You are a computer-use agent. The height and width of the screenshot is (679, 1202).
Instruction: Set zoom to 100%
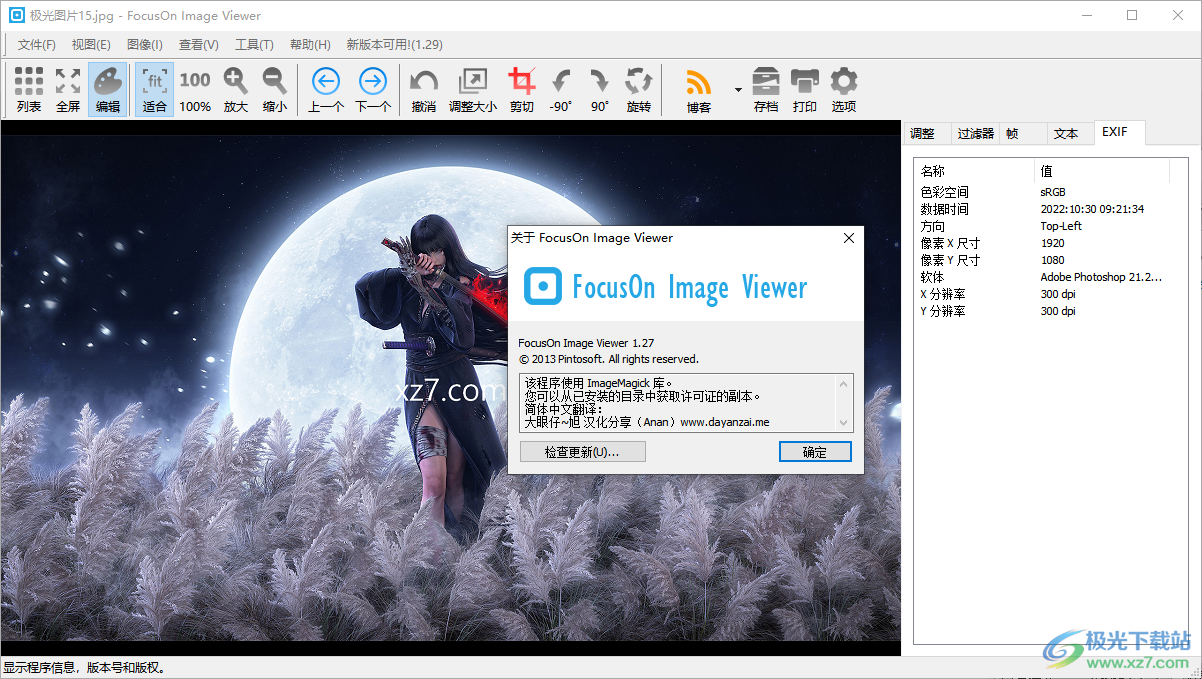click(x=195, y=90)
